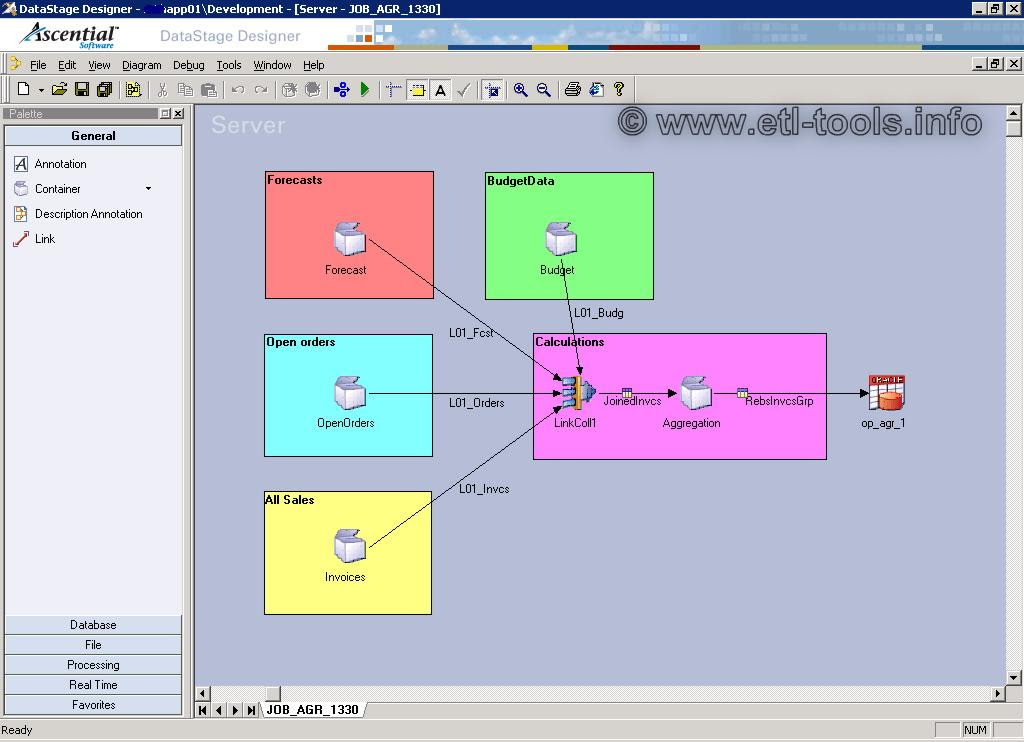Open the File menu

(x=38, y=65)
